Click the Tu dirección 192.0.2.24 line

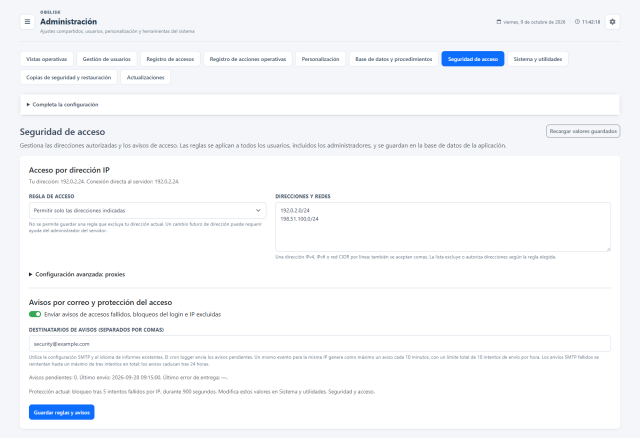(104, 182)
